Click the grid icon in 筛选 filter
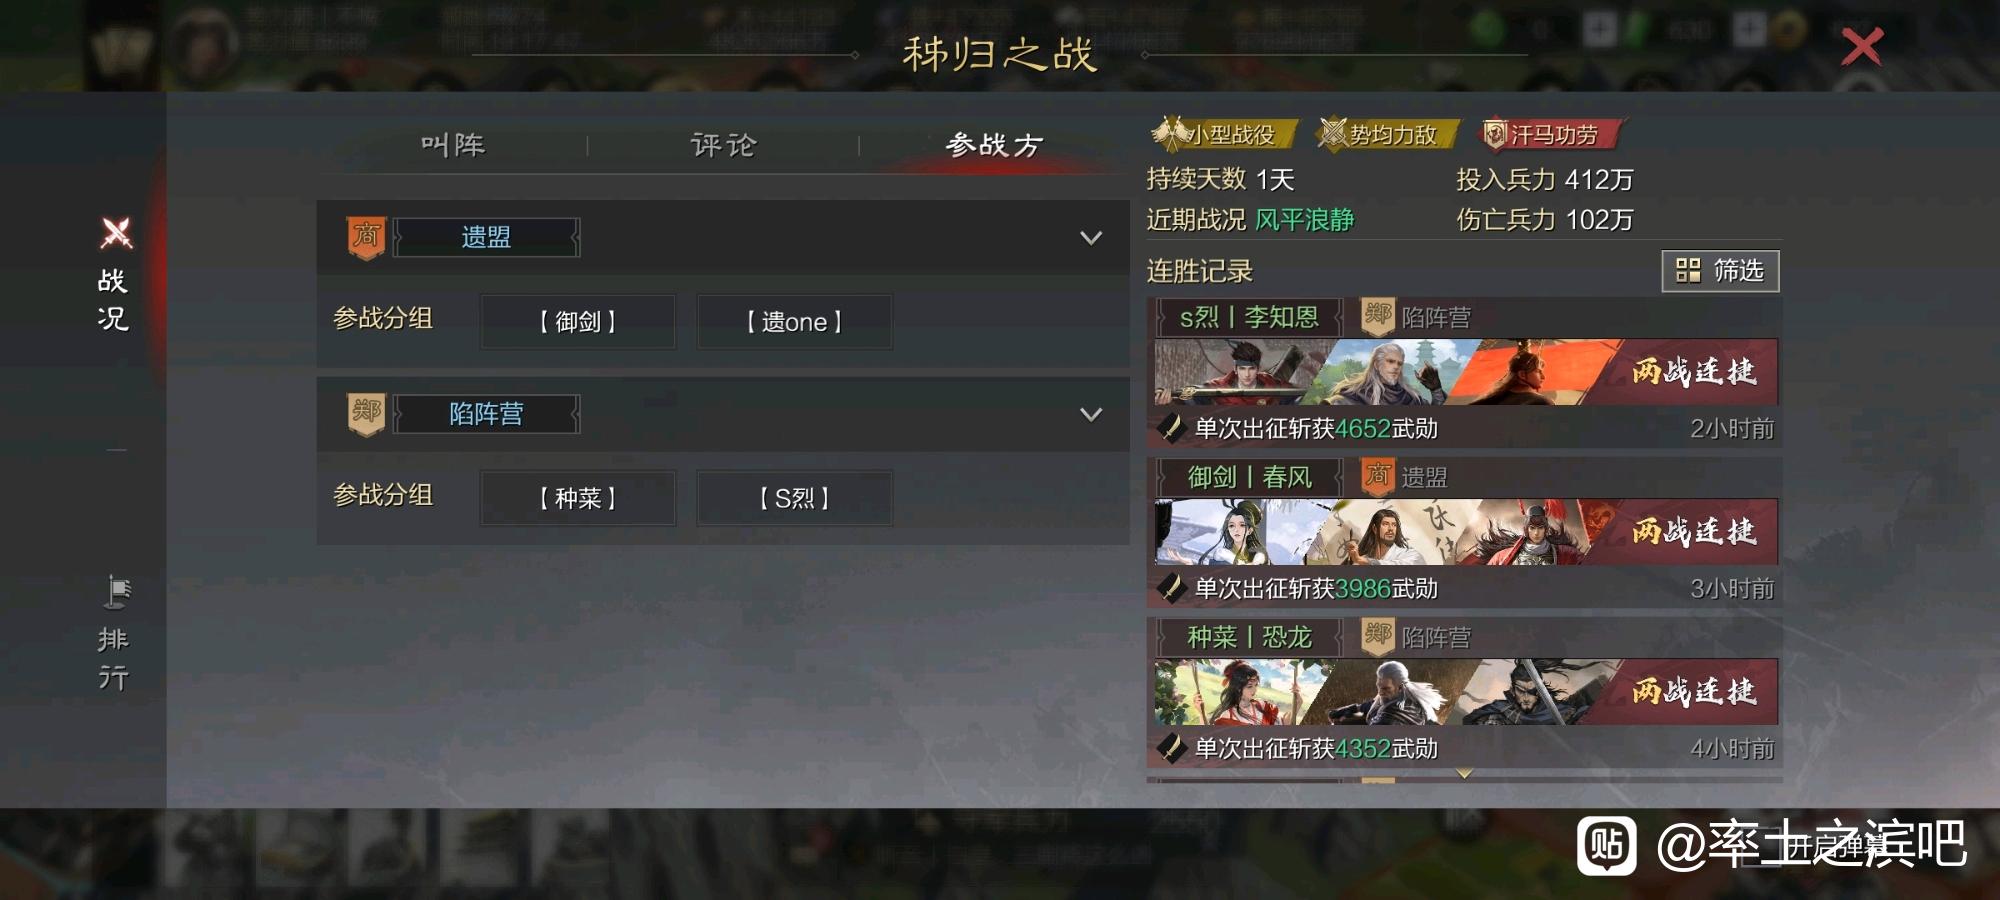The width and height of the screenshot is (2000, 900). click(x=1688, y=271)
